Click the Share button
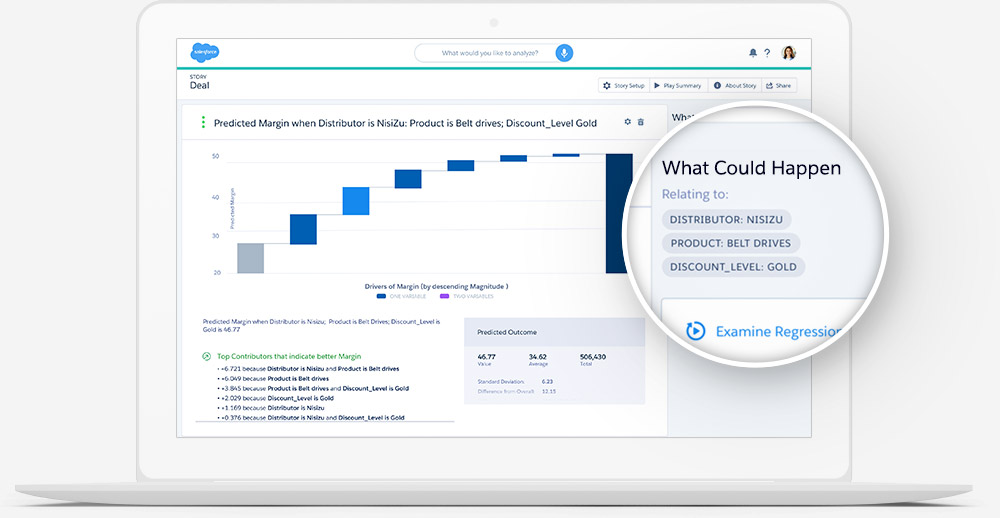The width and height of the screenshot is (1000, 518). point(779,85)
